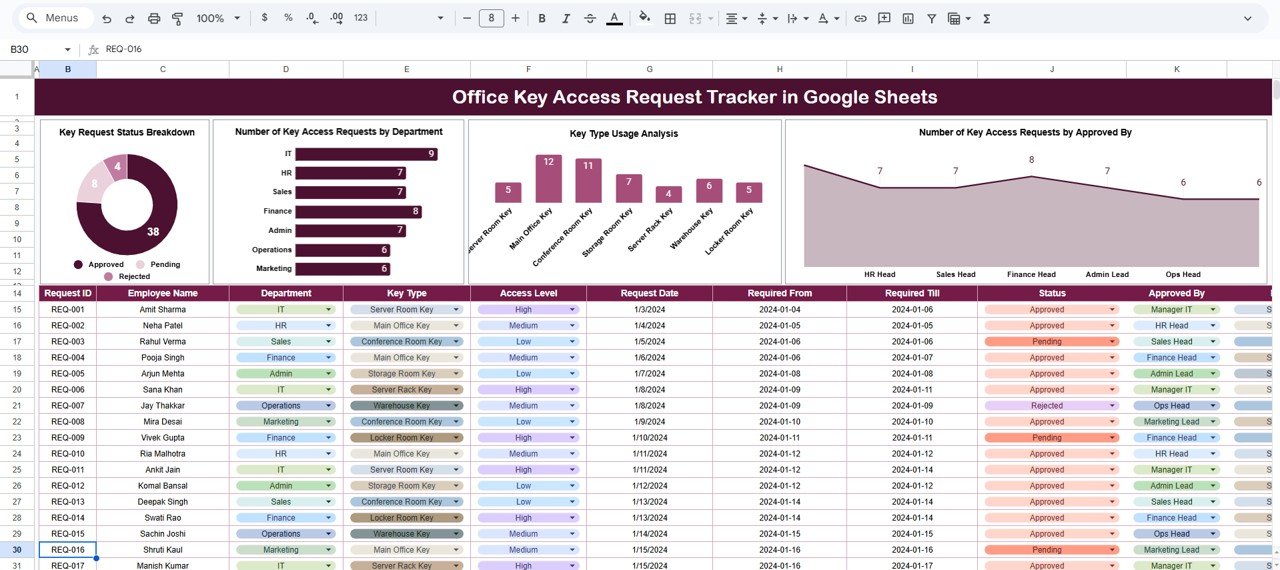Expand the Name box dropdown arrow
The image size is (1280, 570).
tap(68, 49)
